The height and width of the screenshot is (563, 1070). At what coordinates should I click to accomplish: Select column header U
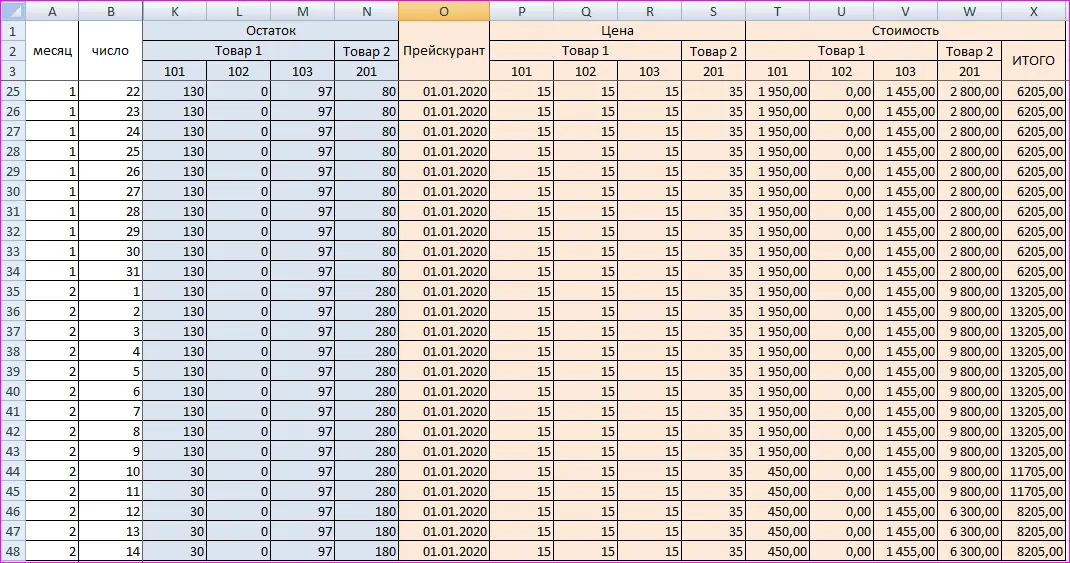point(841,11)
